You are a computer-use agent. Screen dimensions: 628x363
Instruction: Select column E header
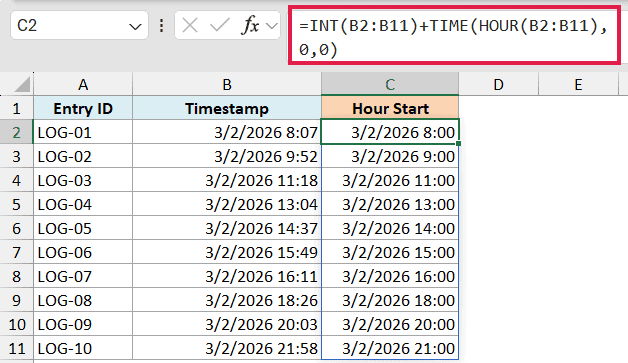click(x=578, y=85)
